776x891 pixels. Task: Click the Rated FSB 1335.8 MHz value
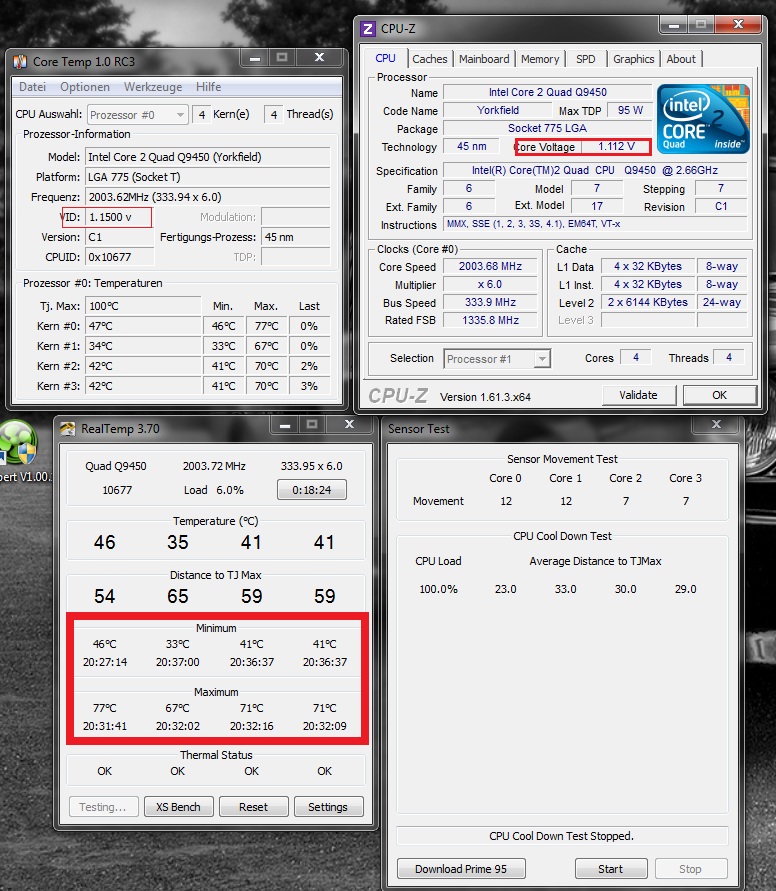(490, 320)
